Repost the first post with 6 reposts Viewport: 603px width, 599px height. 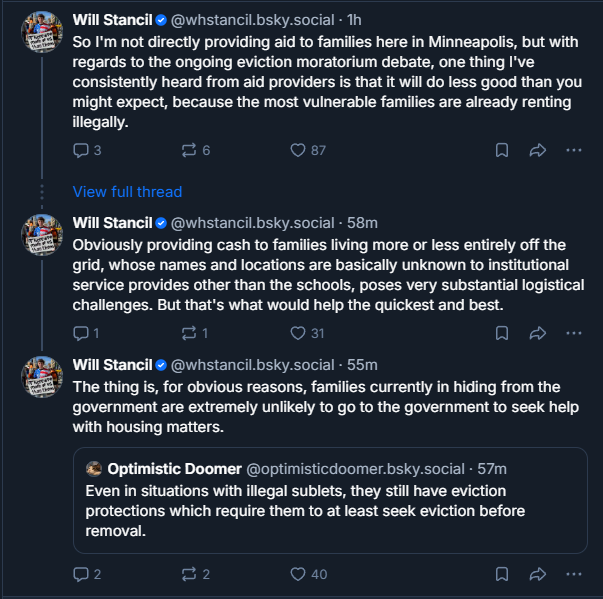tap(196, 150)
